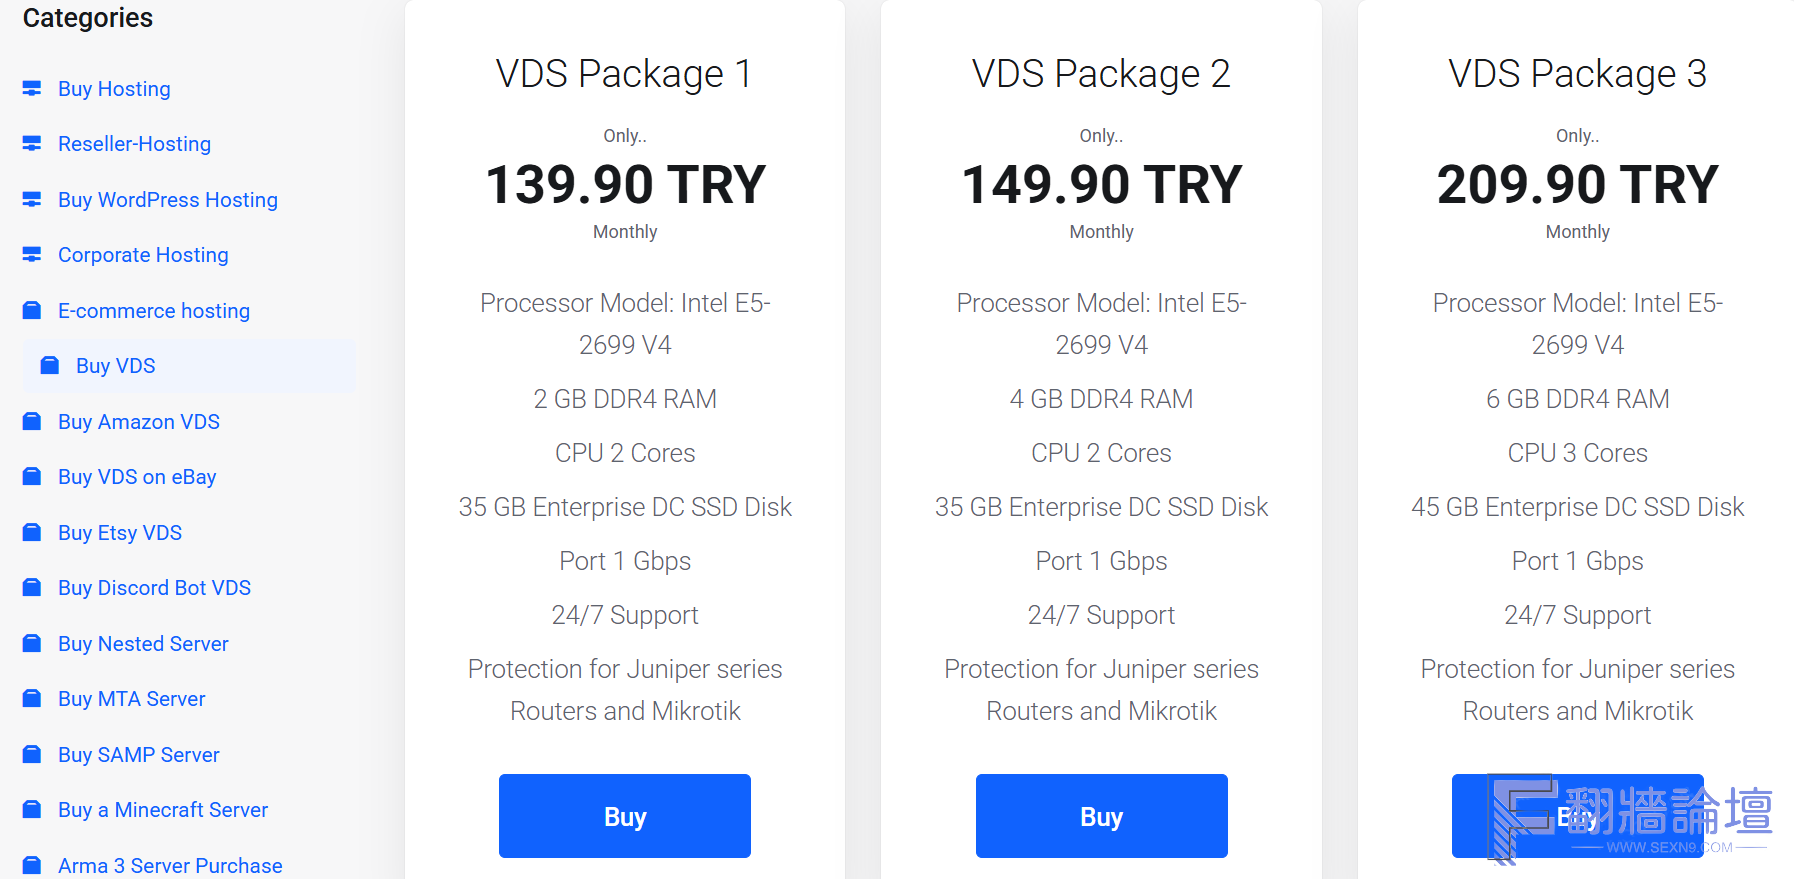Buy VDS Package 1
Viewport: 1794px width, 879px height.
(625, 816)
